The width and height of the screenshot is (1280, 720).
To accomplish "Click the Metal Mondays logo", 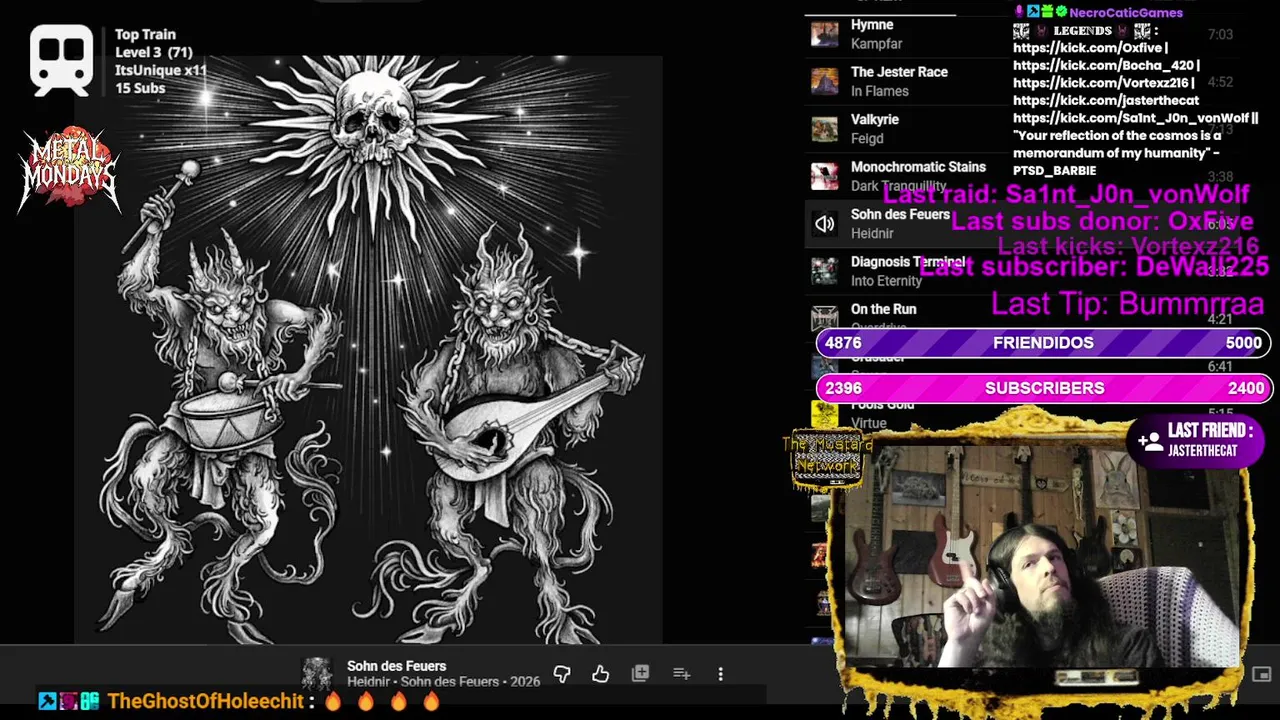I will (x=69, y=169).
